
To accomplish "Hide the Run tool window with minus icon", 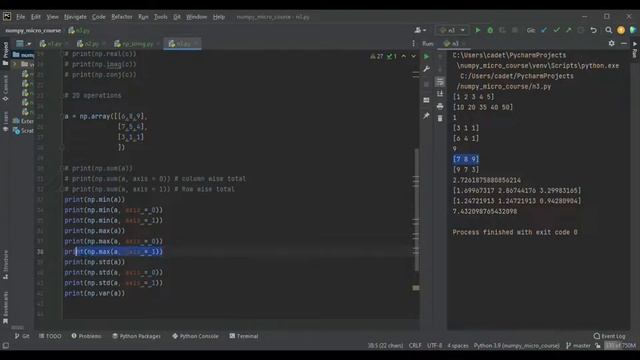I will (624, 43).
